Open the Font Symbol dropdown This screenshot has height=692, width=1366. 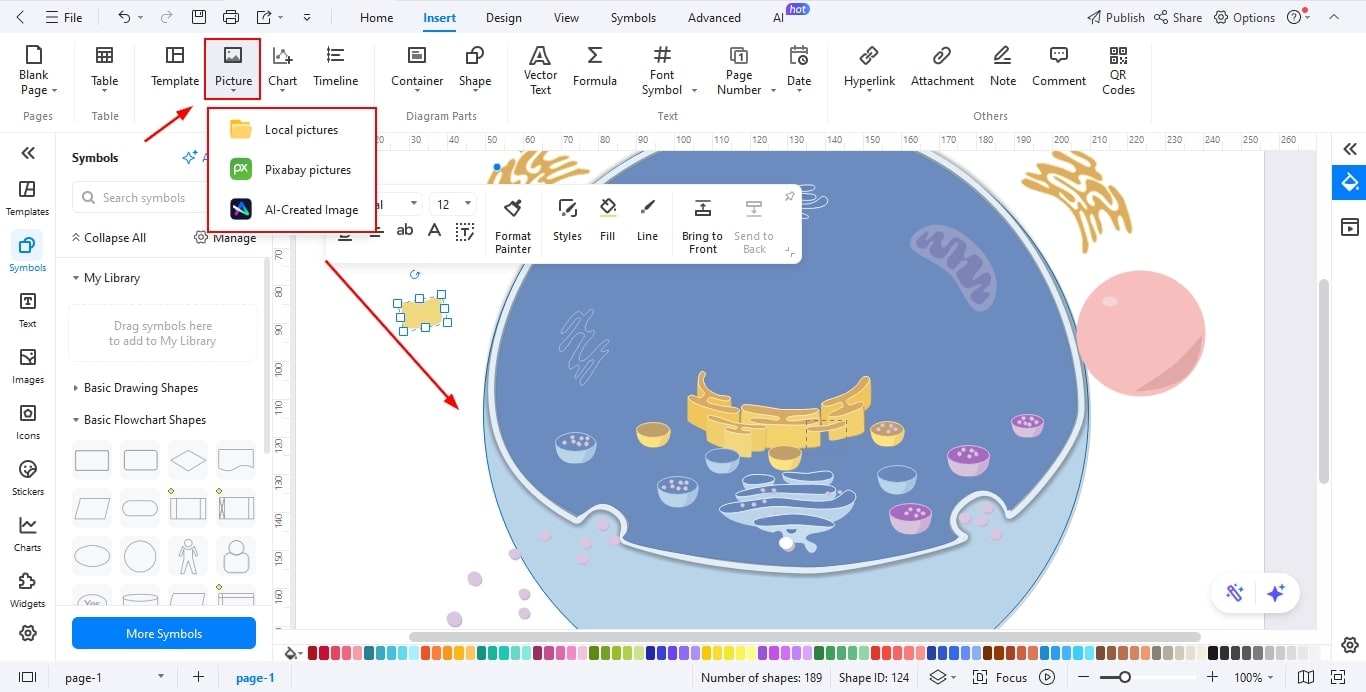694,90
